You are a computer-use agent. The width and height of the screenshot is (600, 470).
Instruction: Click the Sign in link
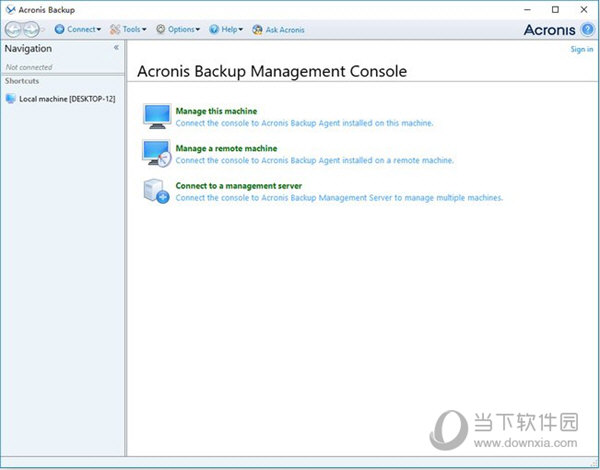(x=582, y=49)
